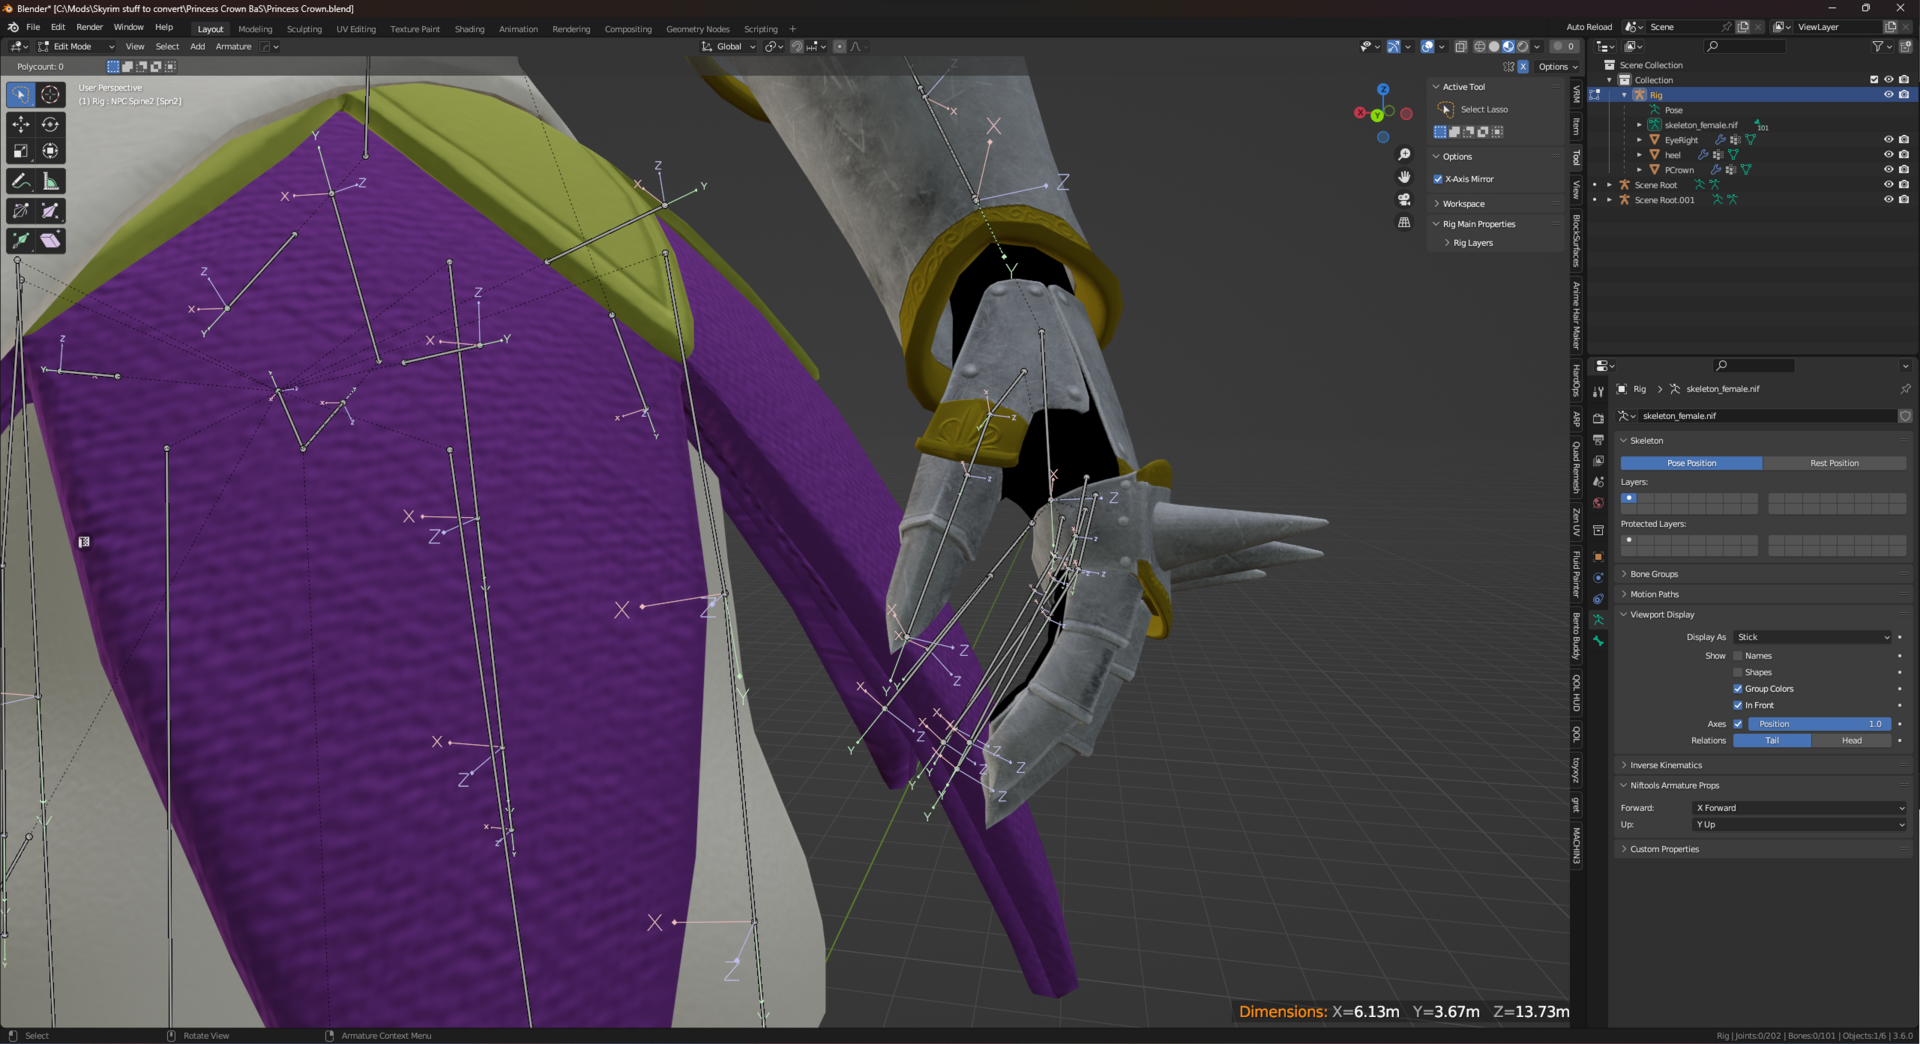1920x1044 pixels.
Task: Click the Rest Position button
Action: [x=1834, y=463]
